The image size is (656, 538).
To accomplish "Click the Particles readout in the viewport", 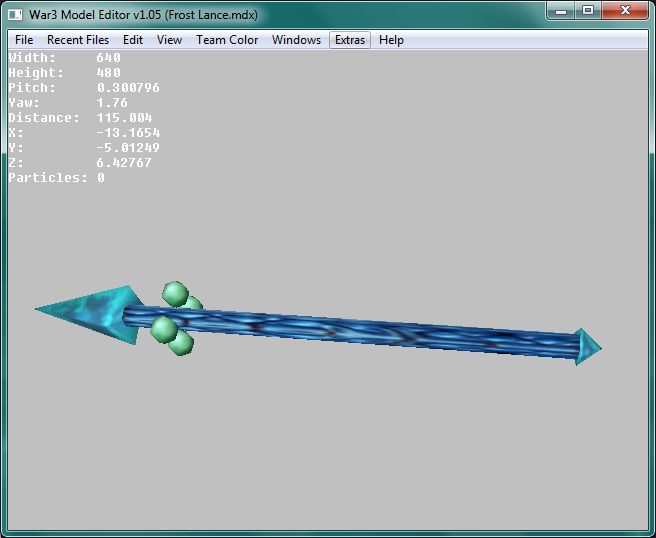I will 56,178.
